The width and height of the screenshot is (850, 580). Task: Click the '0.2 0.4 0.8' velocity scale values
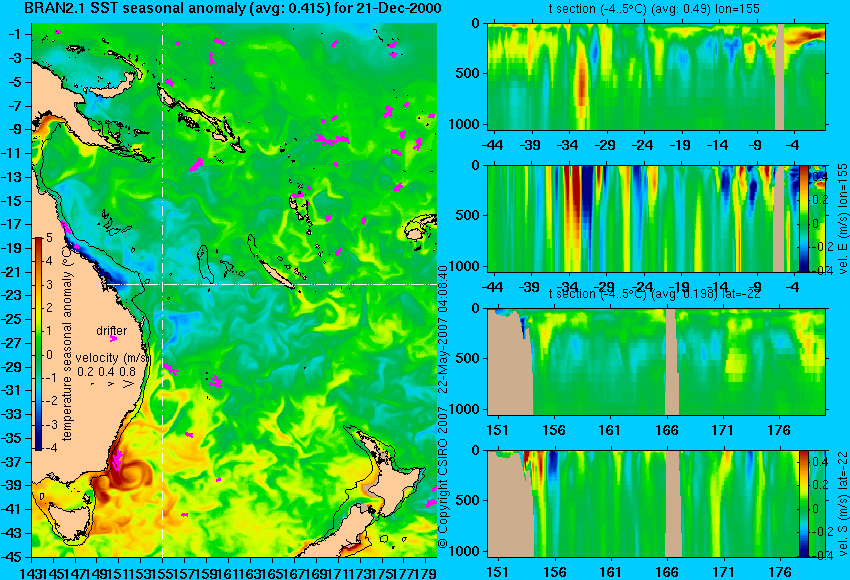click(107, 372)
